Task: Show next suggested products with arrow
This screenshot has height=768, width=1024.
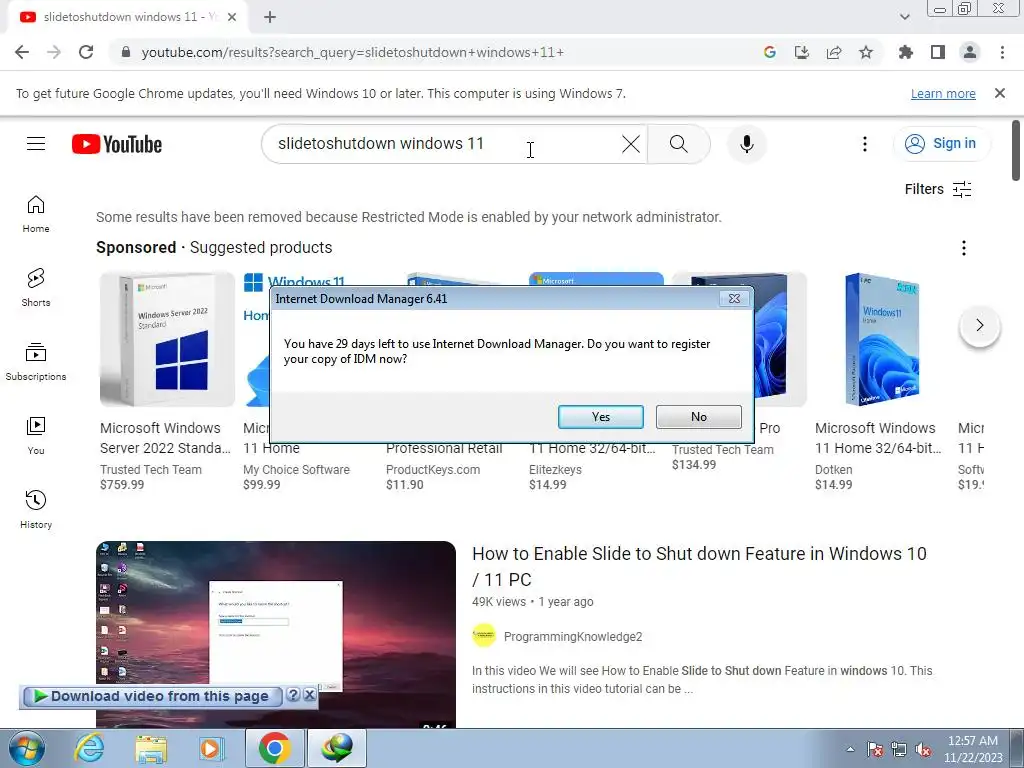Action: click(979, 325)
